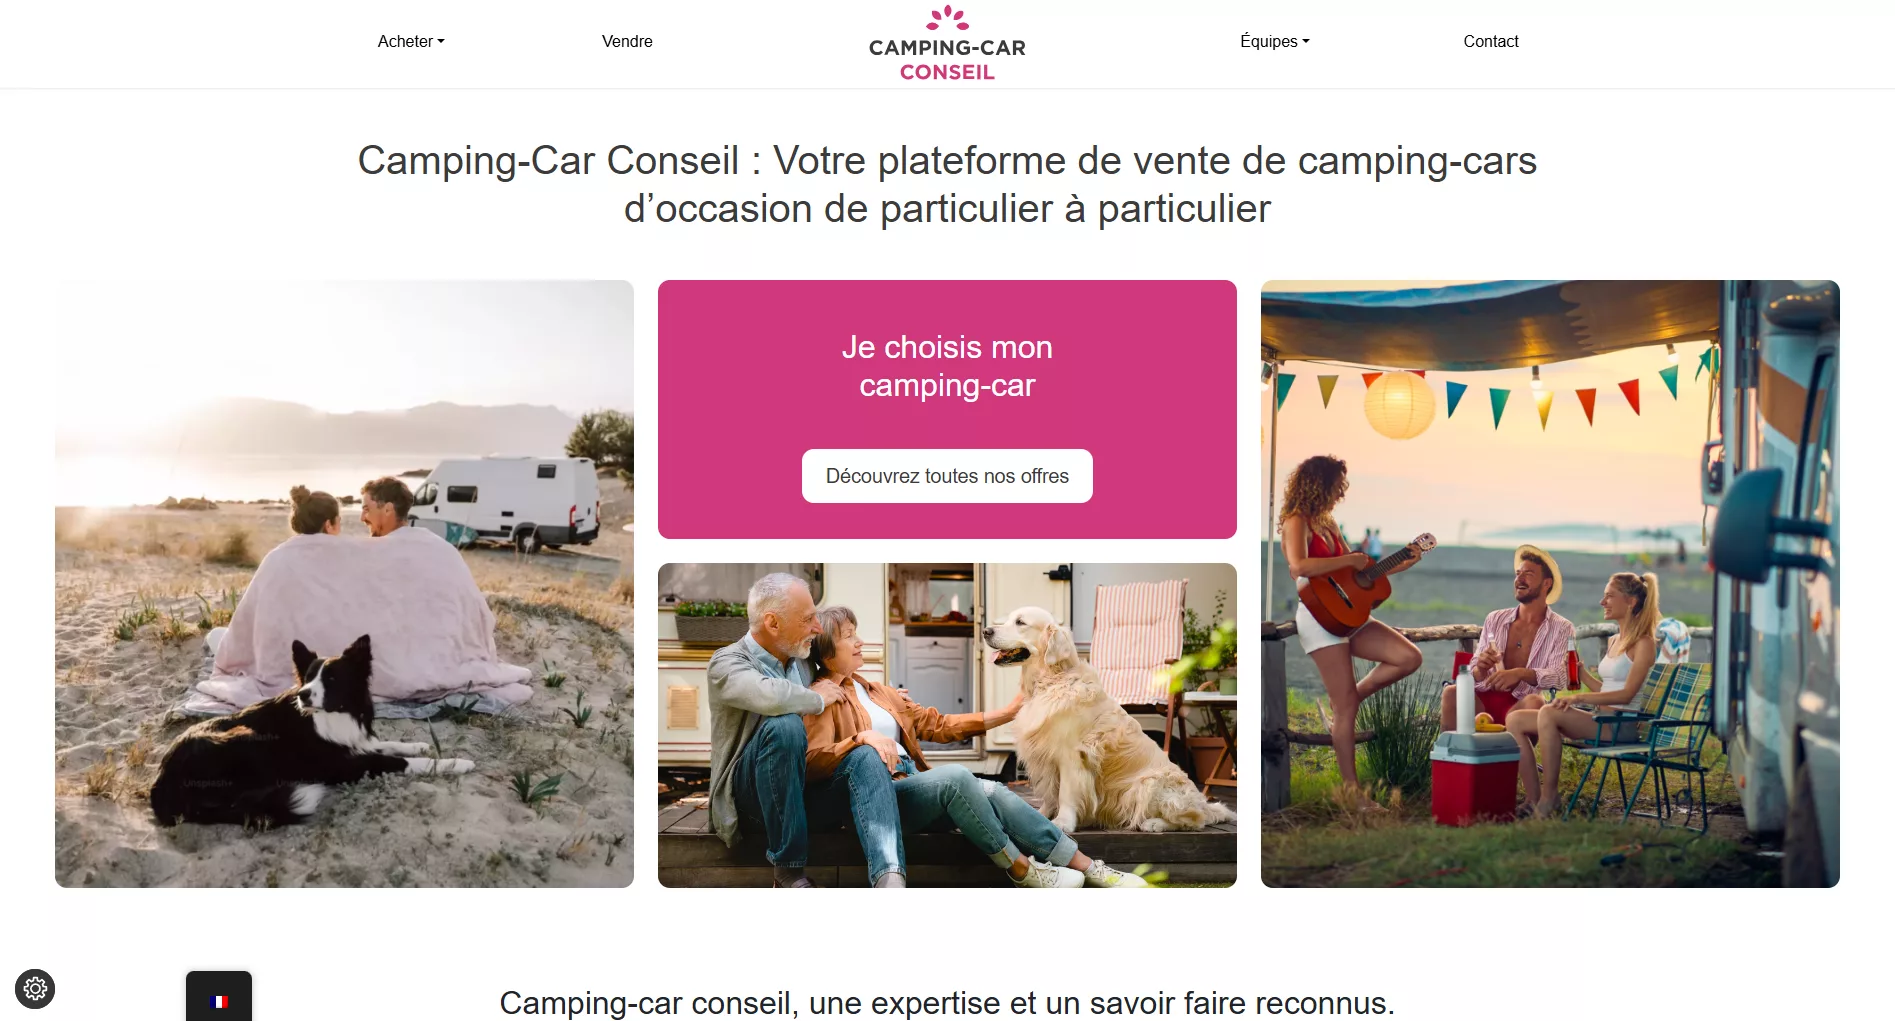Click the main page headline text
Image resolution: width=1895 pixels, height=1021 pixels.
[947, 185]
